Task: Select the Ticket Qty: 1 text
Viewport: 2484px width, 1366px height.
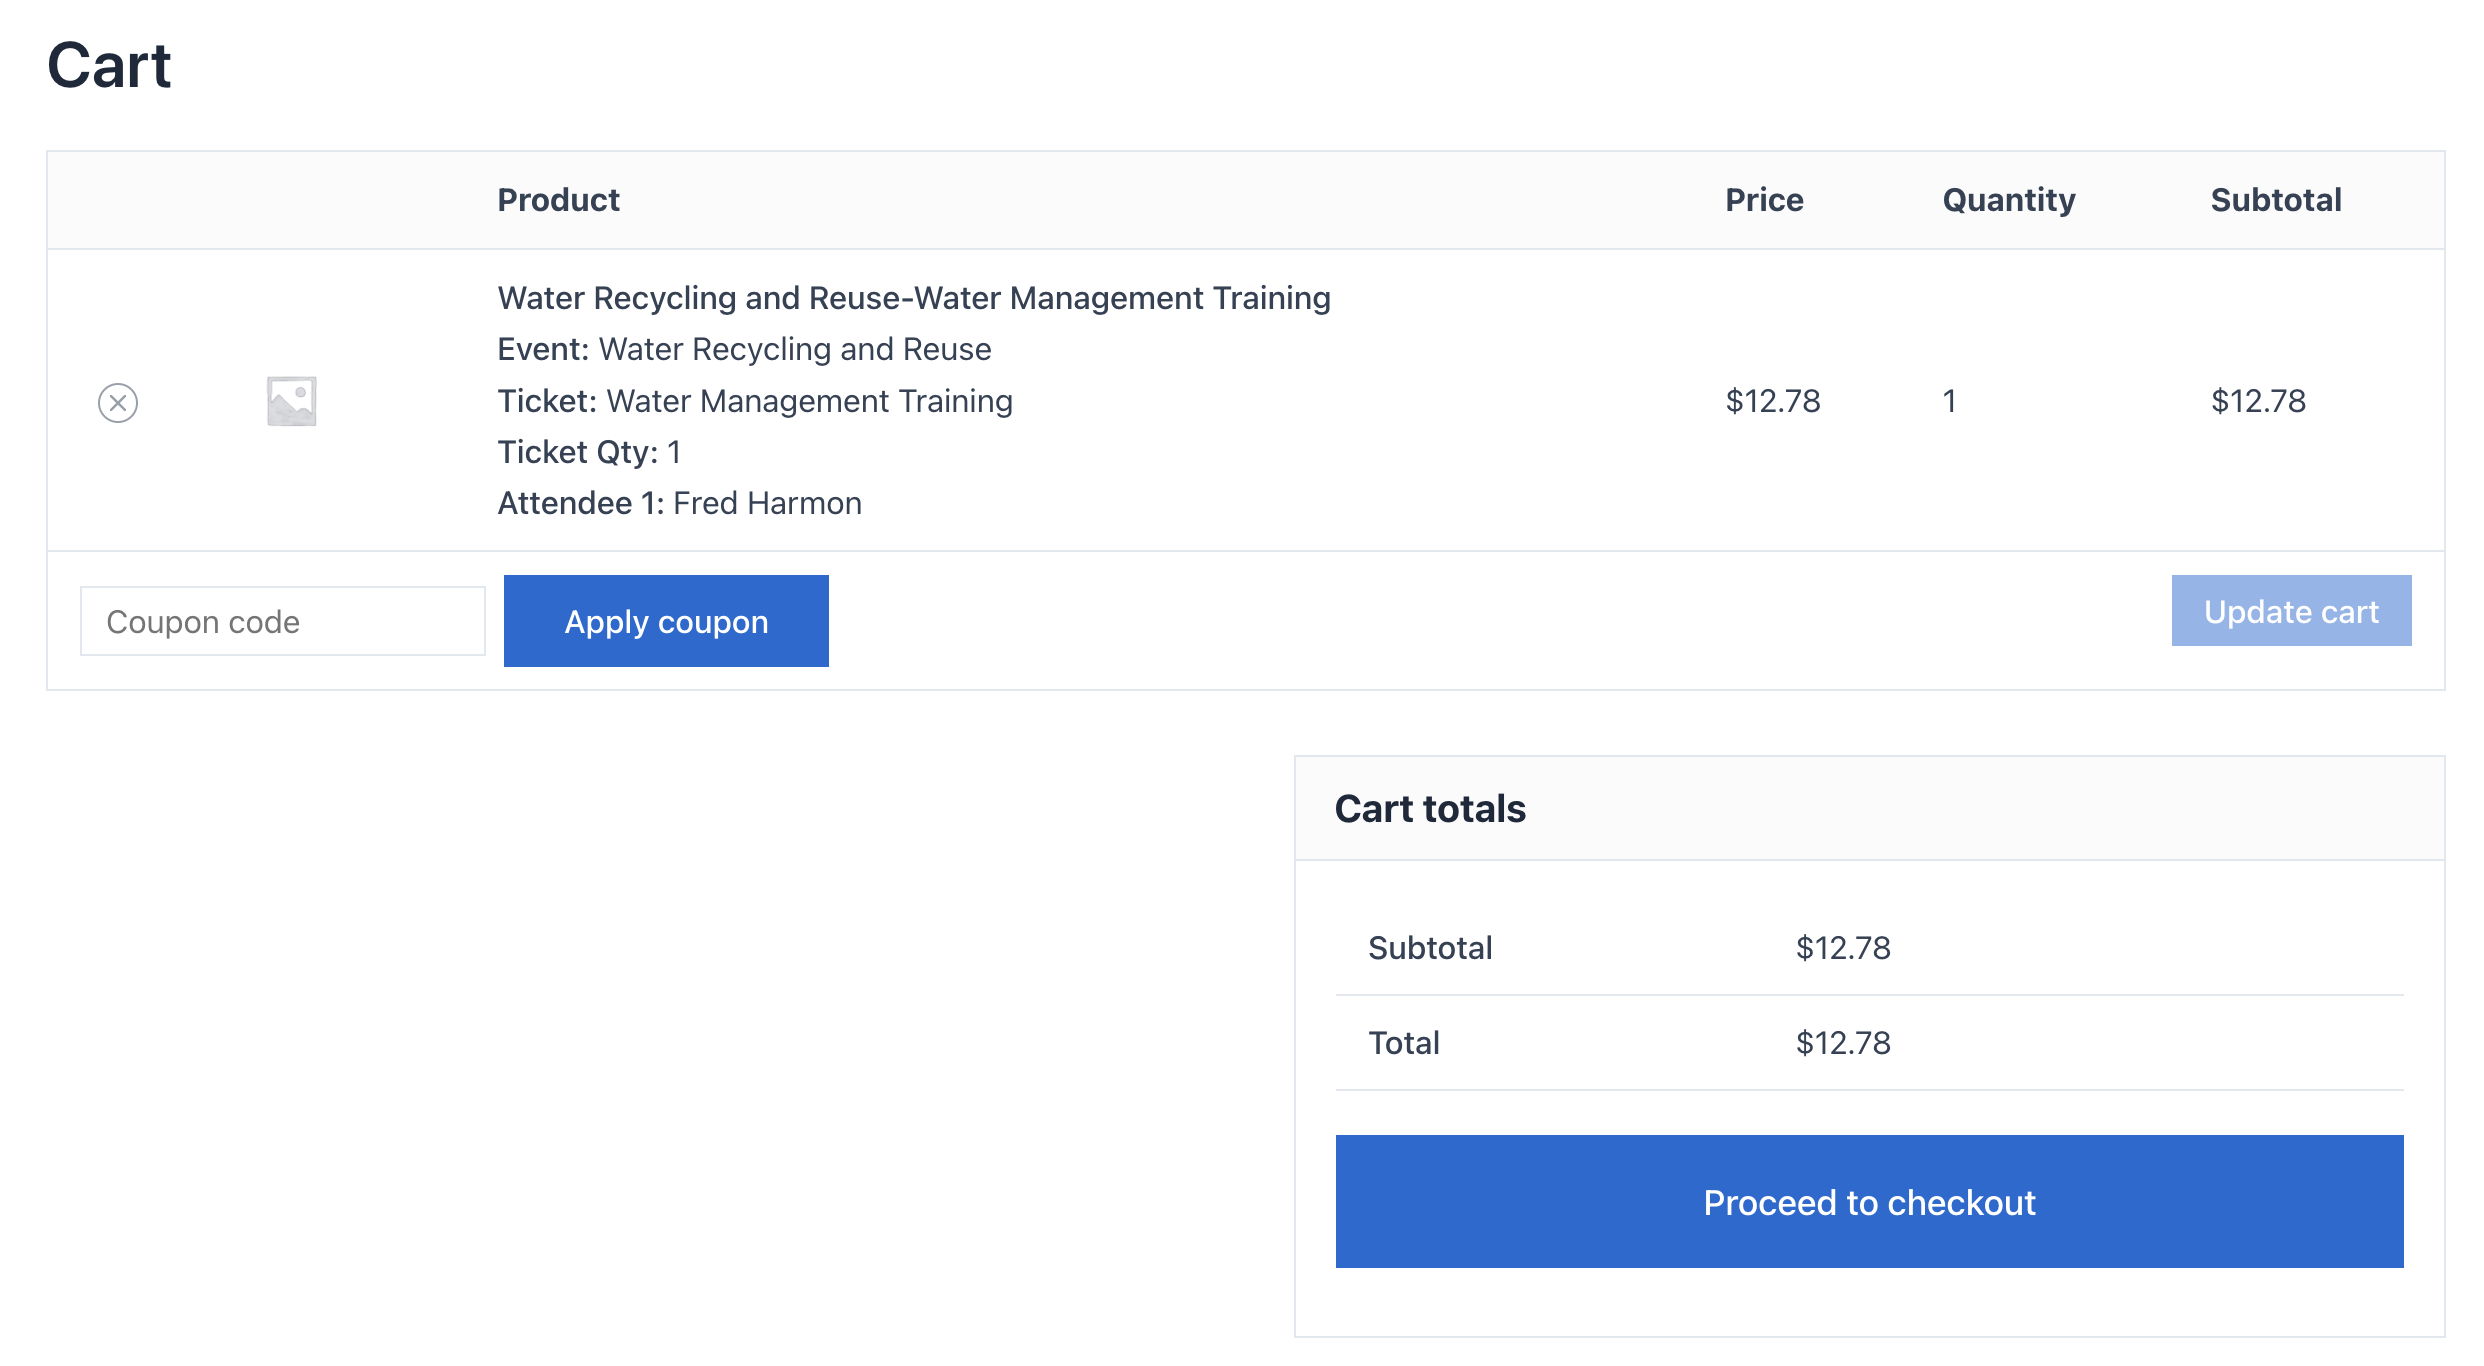Action: tap(589, 452)
